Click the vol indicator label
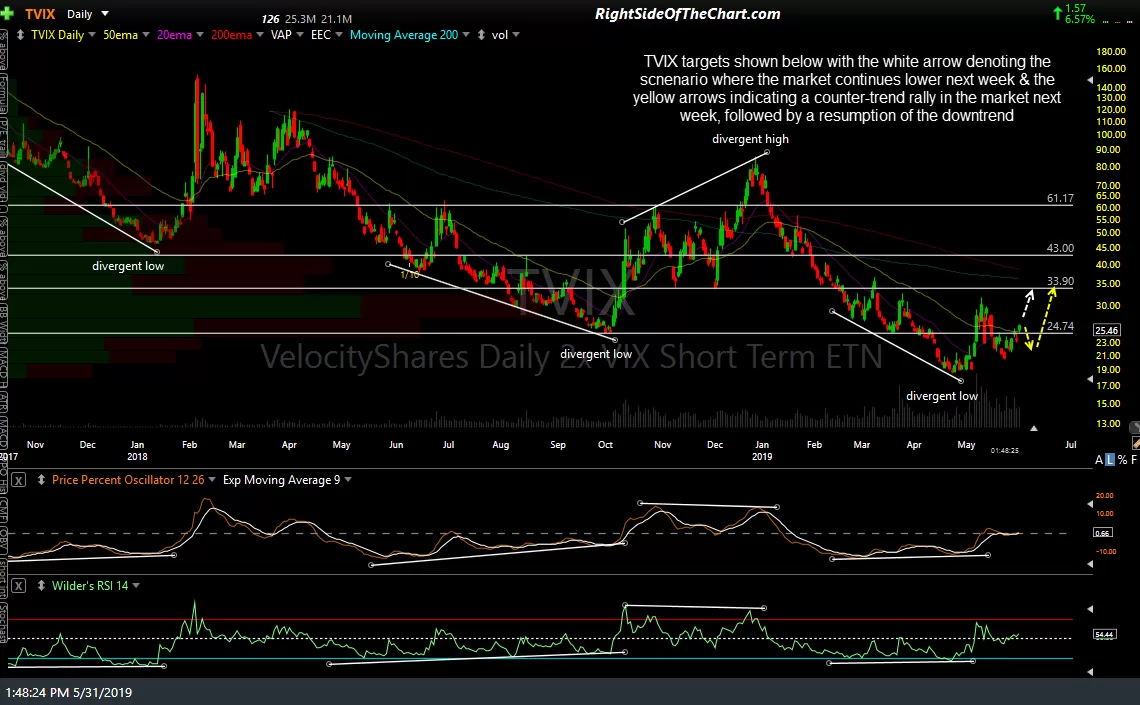The height and width of the screenshot is (705, 1140). pyautogui.click(x=499, y=35)
